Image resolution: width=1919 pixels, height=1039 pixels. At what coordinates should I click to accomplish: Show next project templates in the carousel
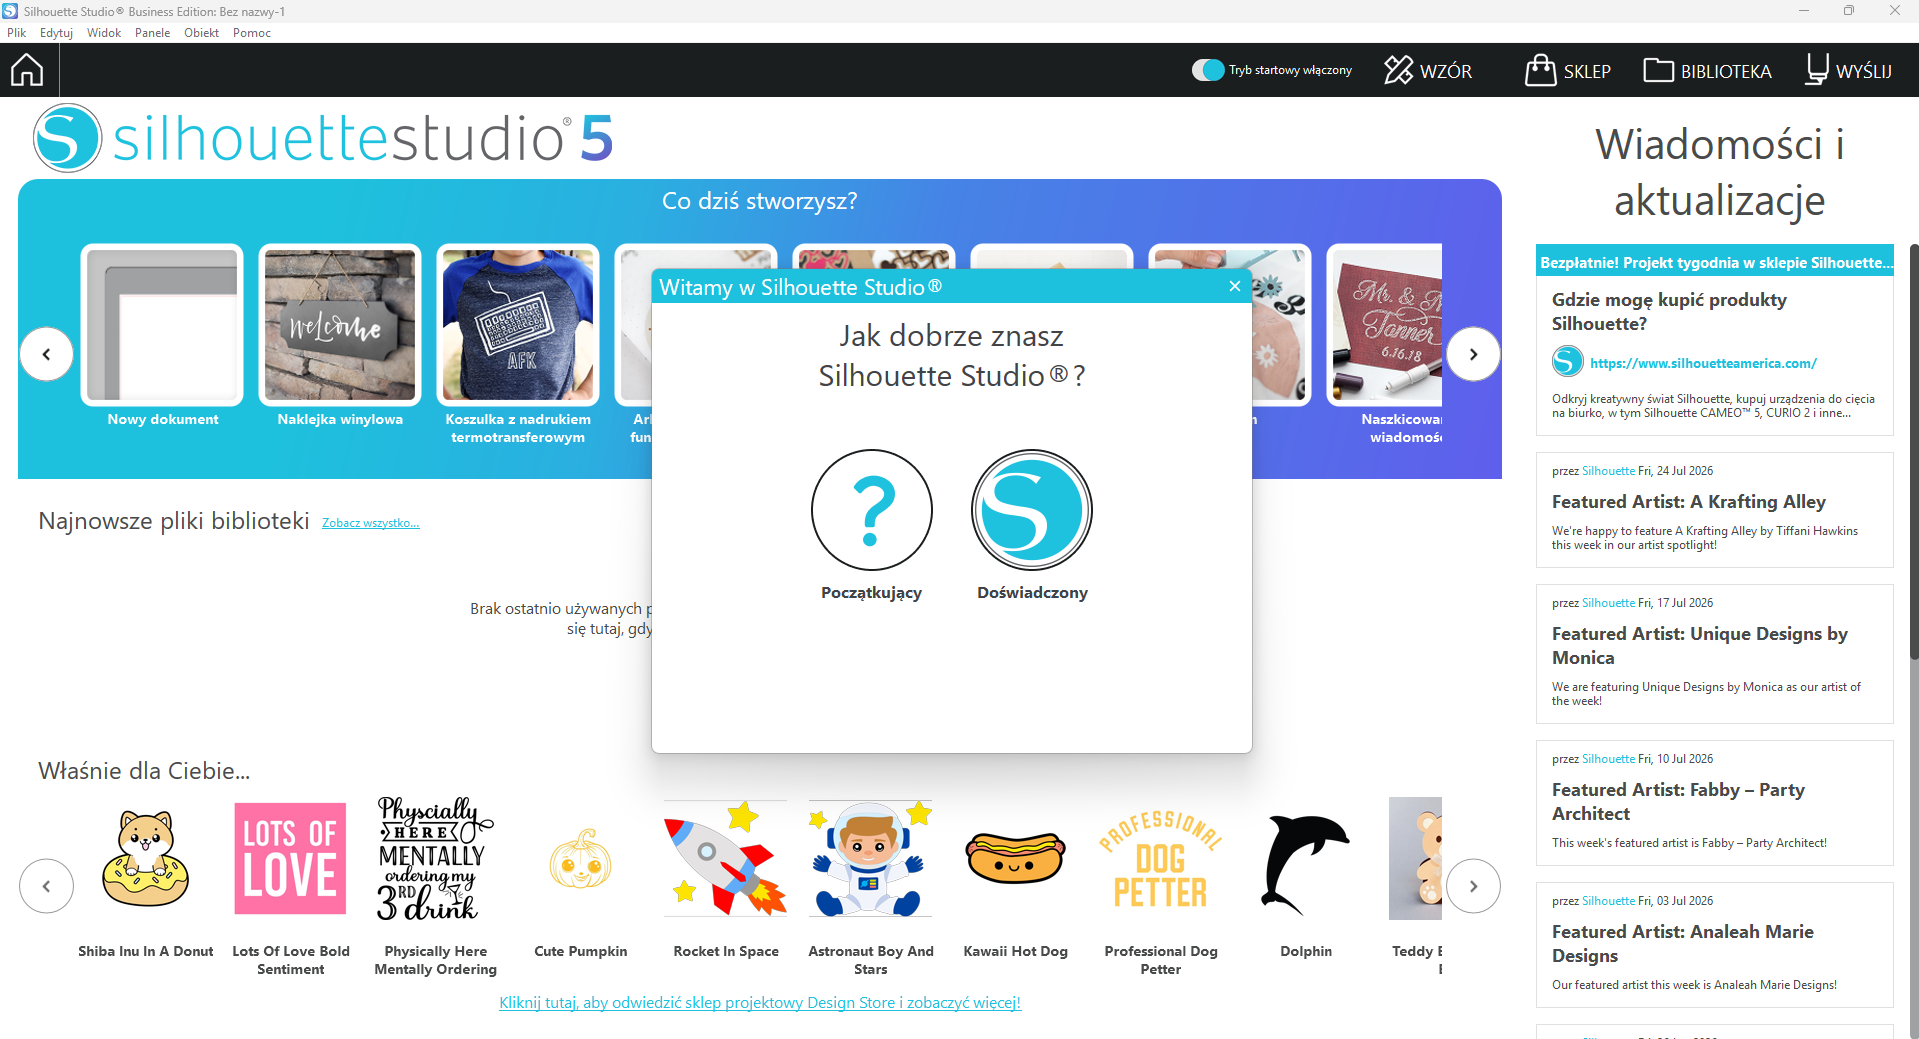(x=1474, y=354)
